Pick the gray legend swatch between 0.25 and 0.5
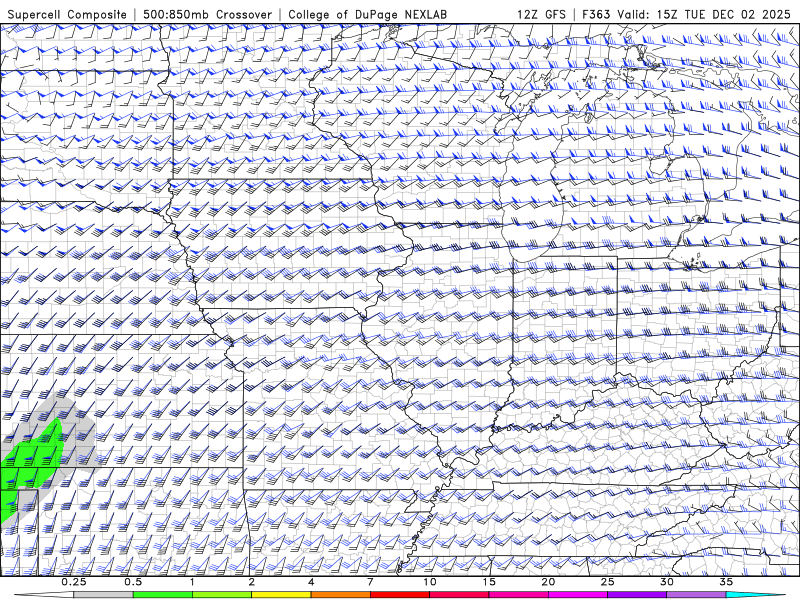 [x=104, y=595]
